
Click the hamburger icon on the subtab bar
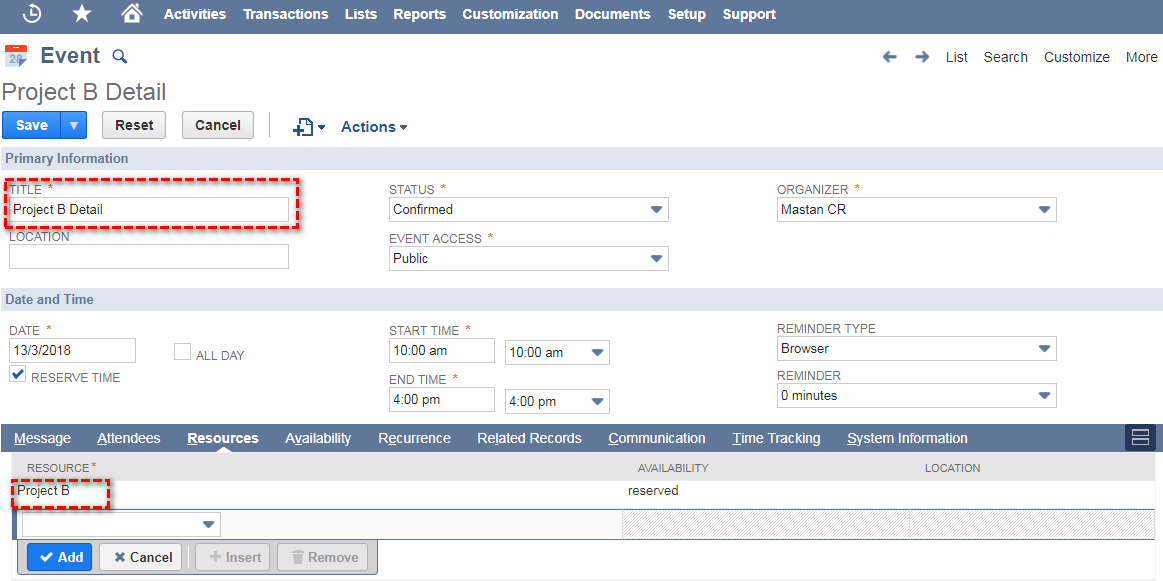click(x=1140, y=437)
